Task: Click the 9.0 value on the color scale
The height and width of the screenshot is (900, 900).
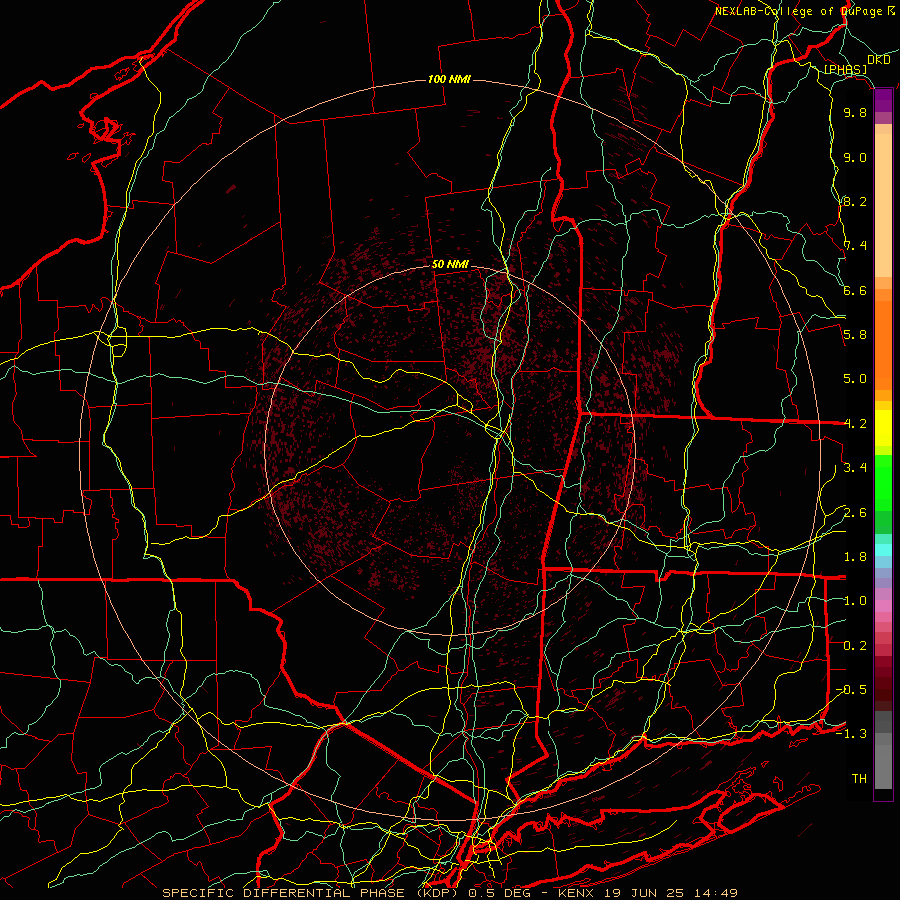Action: coord(855,157)
